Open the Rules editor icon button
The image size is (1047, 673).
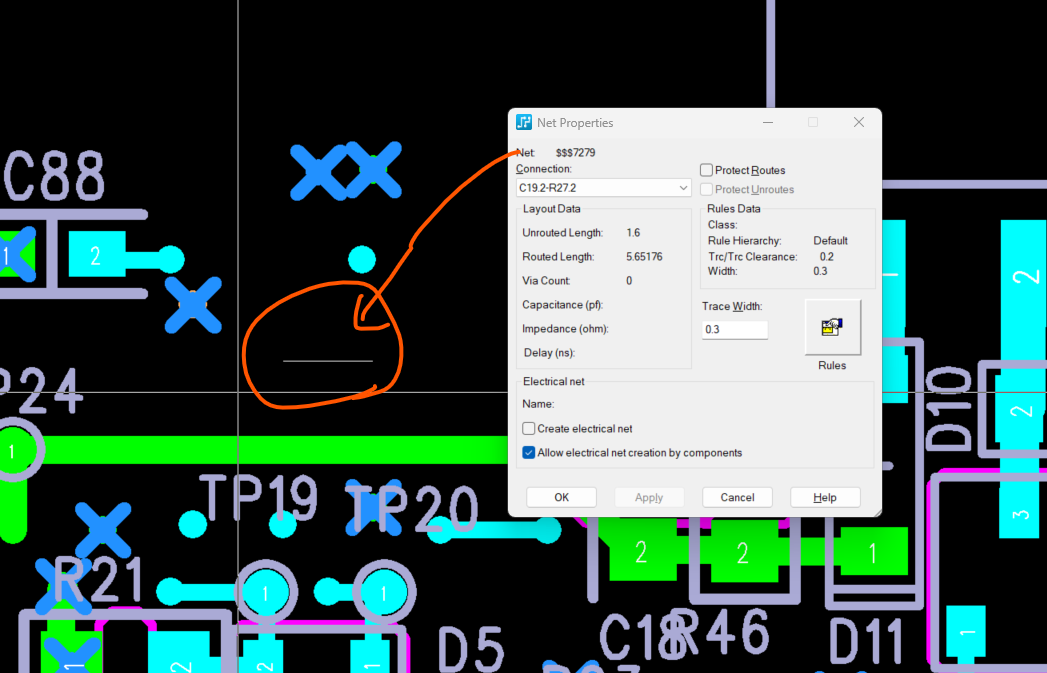832,327
